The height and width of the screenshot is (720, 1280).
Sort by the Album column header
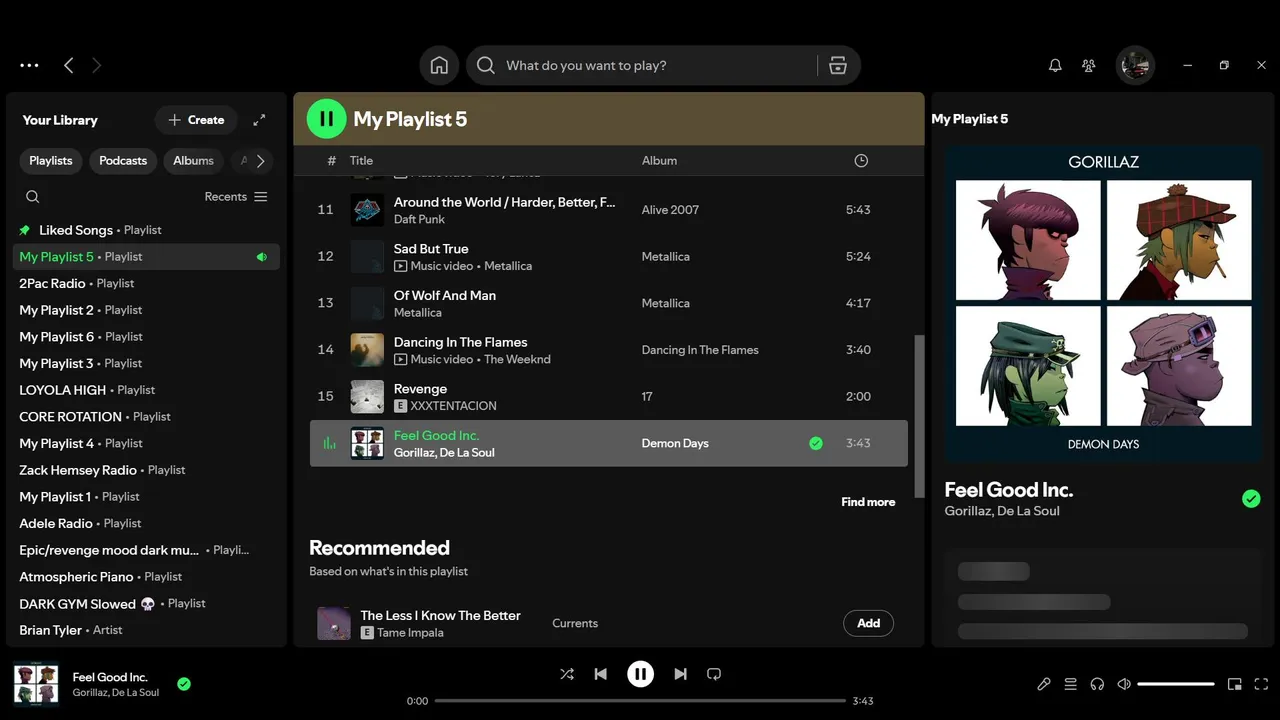point(659,160)
